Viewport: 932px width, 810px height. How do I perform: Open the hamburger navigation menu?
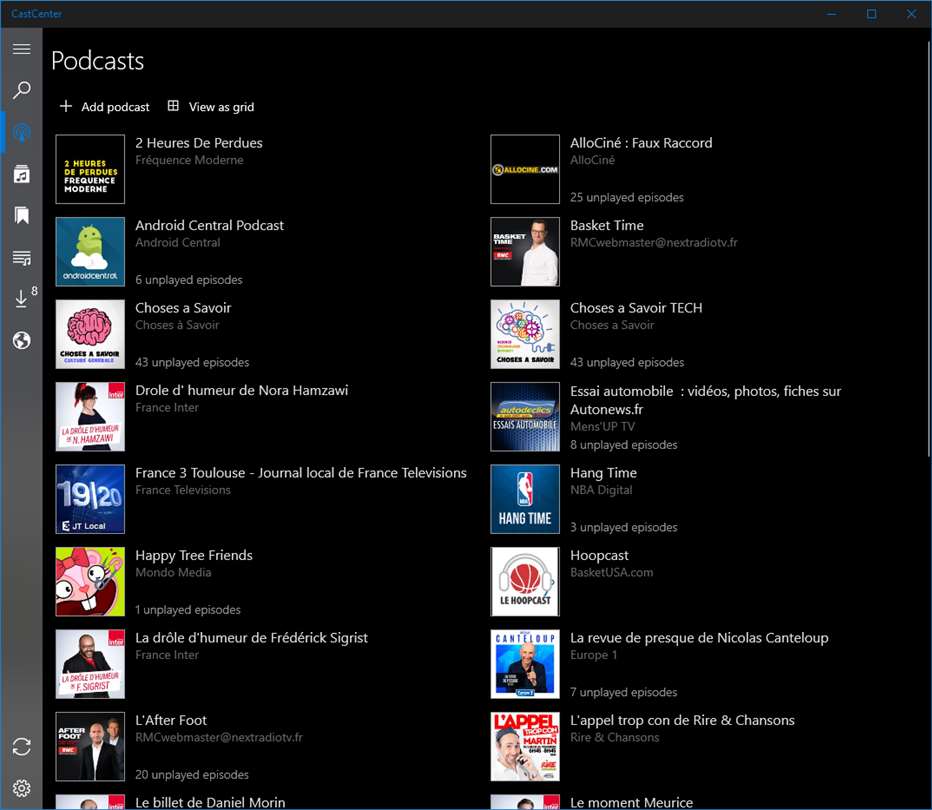click(x=21, y=49)
